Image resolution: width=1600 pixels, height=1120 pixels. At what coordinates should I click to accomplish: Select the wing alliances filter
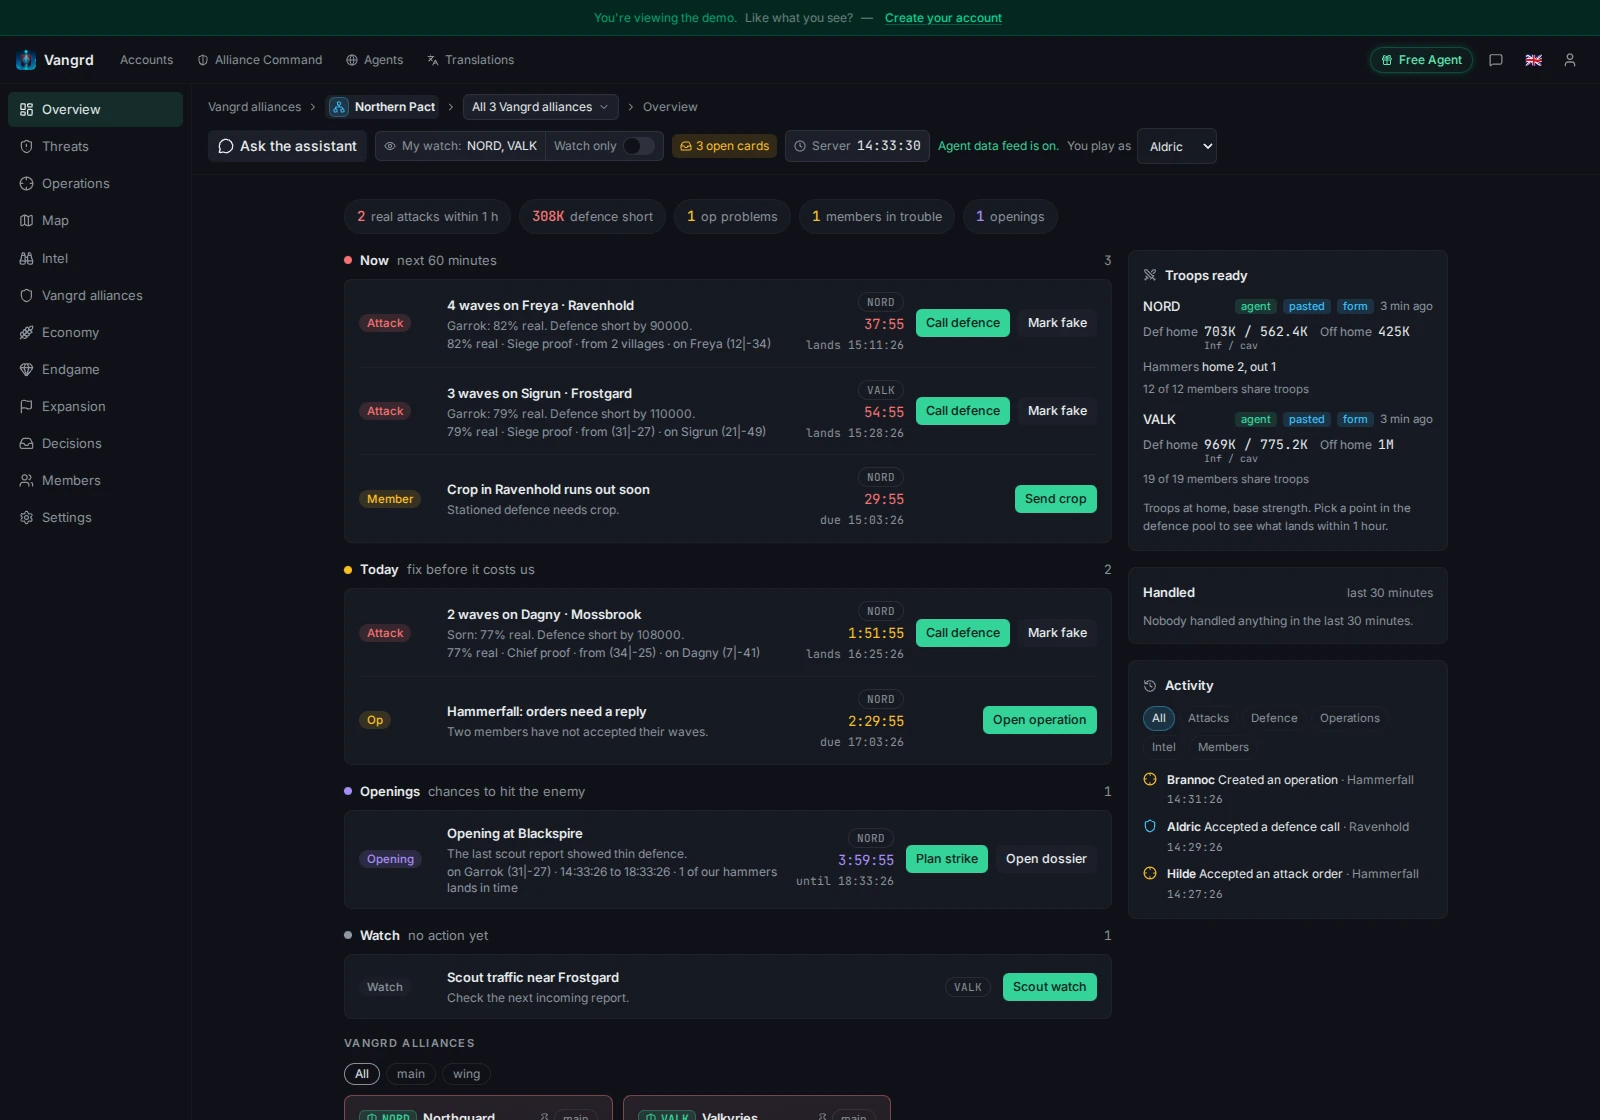[x=466, y=1074]
